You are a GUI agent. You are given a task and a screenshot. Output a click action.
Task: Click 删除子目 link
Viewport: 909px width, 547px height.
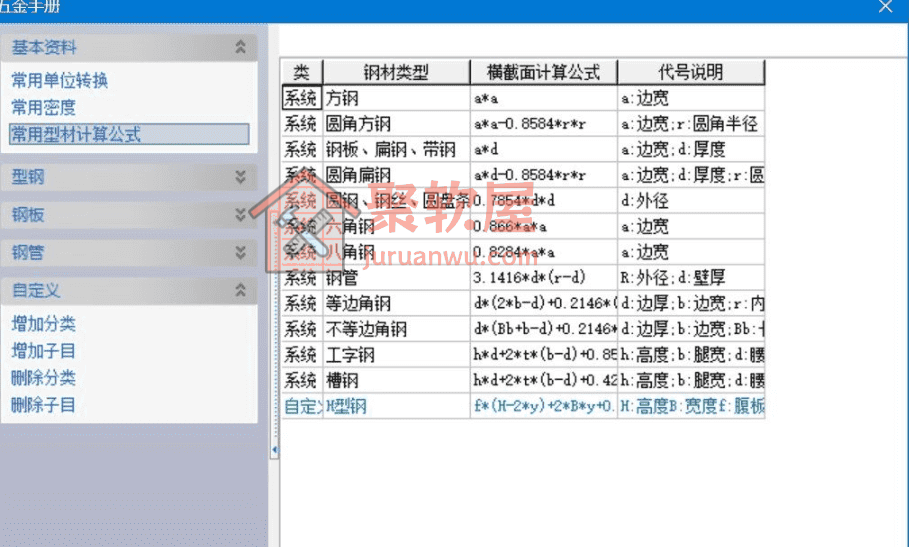click(43, 405)
